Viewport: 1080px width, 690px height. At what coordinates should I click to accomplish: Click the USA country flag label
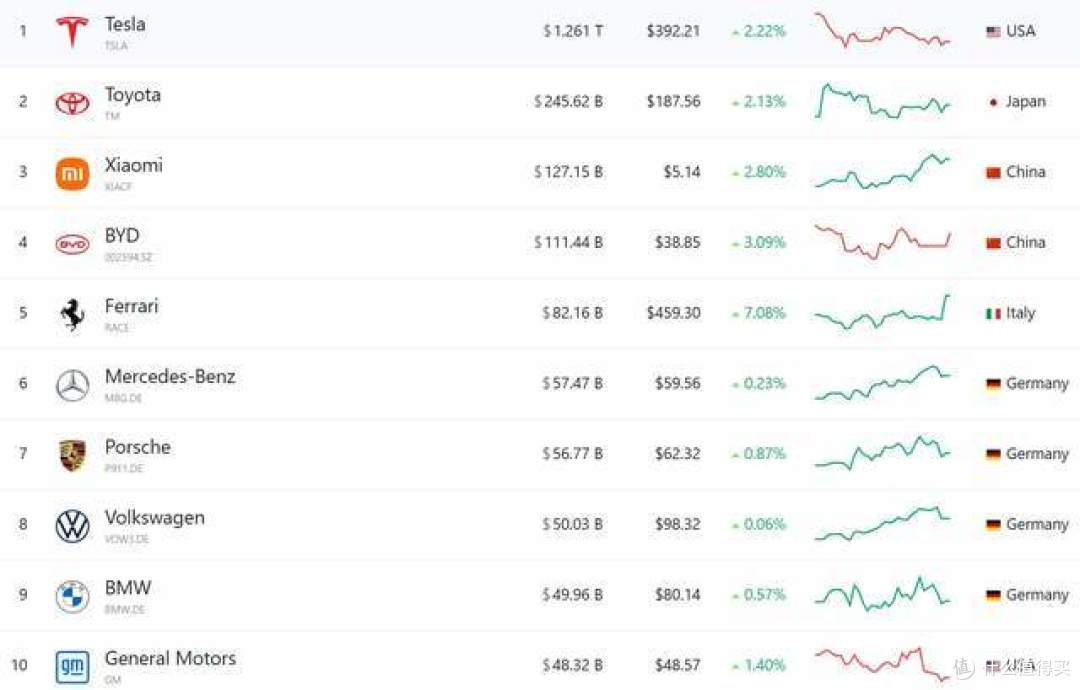click(x=1011, y=31)
